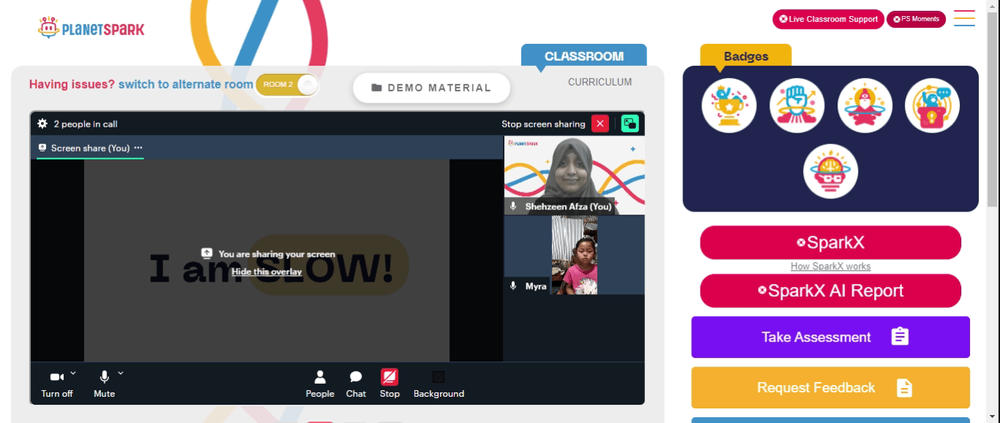Stop the screen share
Image resolution: width=1000 pixels, height=423 pixels.
(390, 384)
